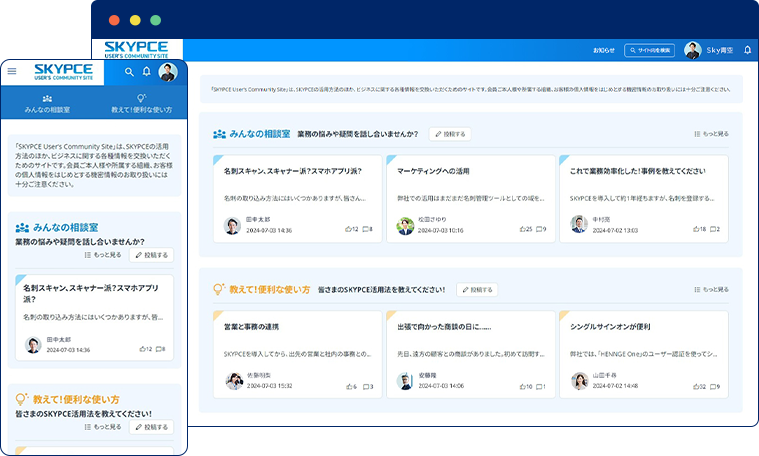The image size is (759, 456).
Task: Click author avatar on シングルサインオンが便利 card
Action: (579, 381)
